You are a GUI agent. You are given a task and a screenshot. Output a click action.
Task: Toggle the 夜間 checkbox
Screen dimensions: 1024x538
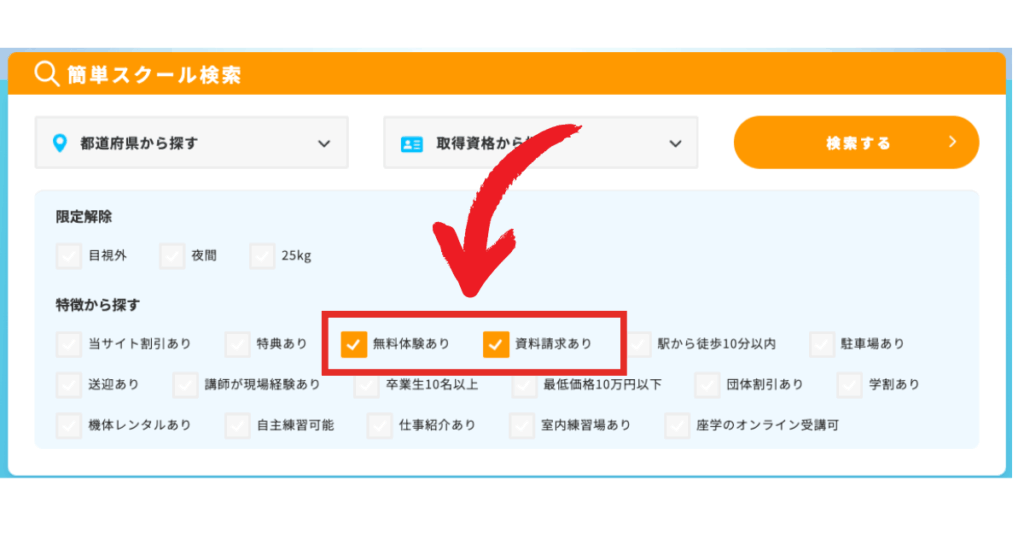point(172,256)
